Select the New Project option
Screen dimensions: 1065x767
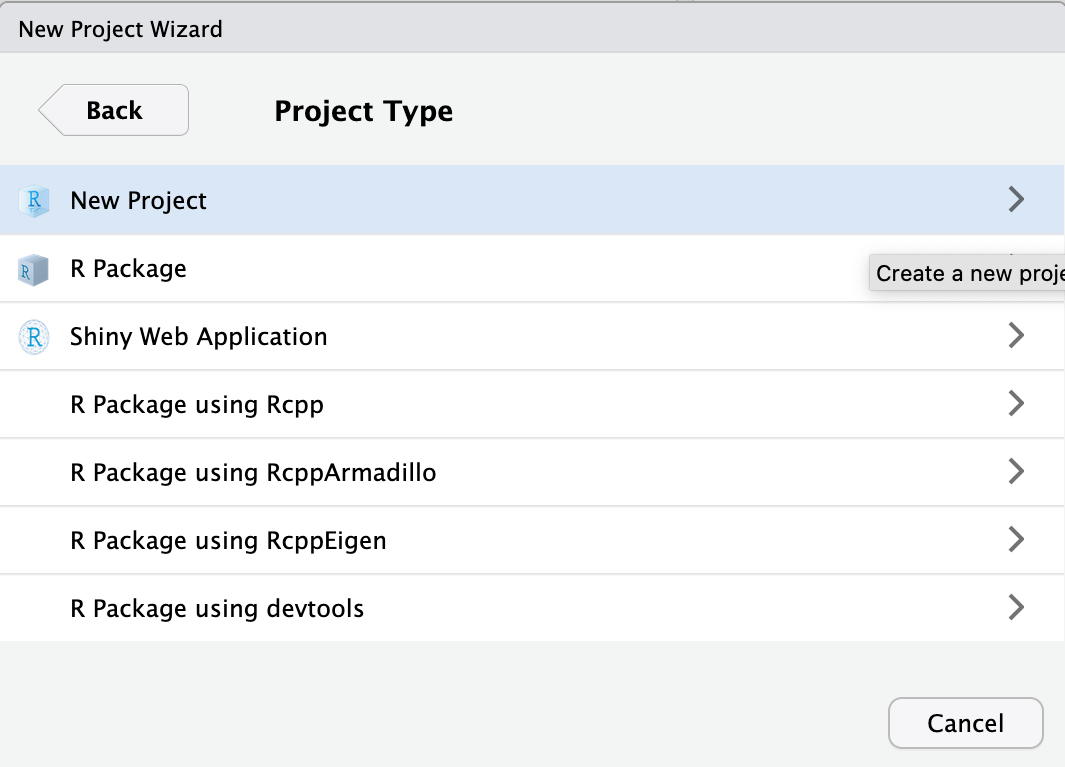138,201
